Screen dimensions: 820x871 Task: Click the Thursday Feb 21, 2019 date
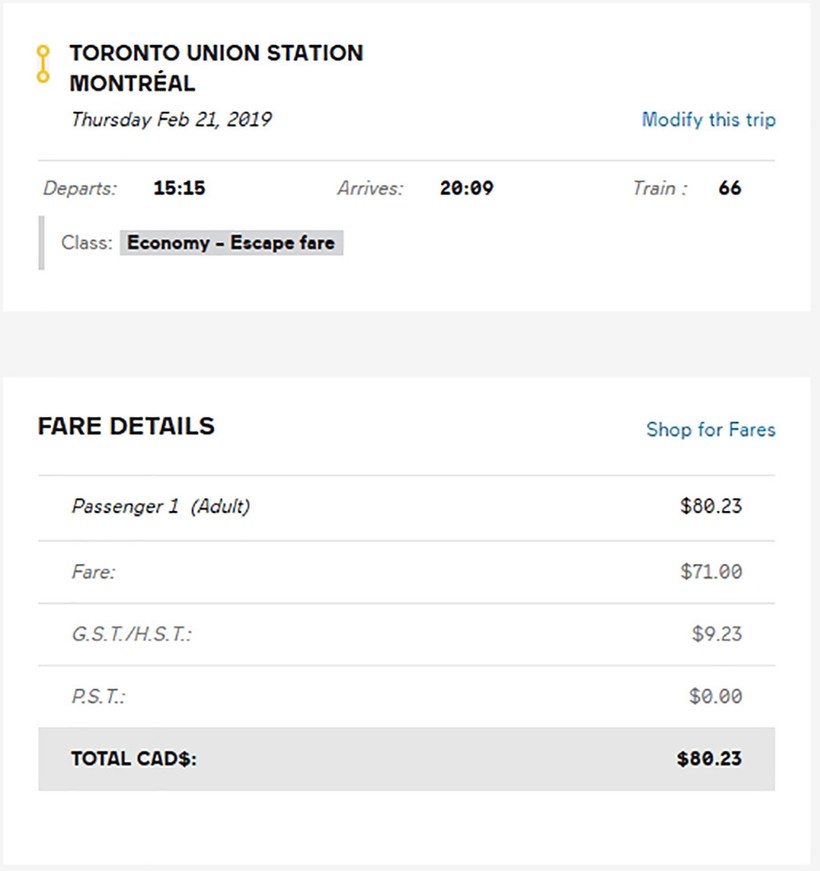171,120
